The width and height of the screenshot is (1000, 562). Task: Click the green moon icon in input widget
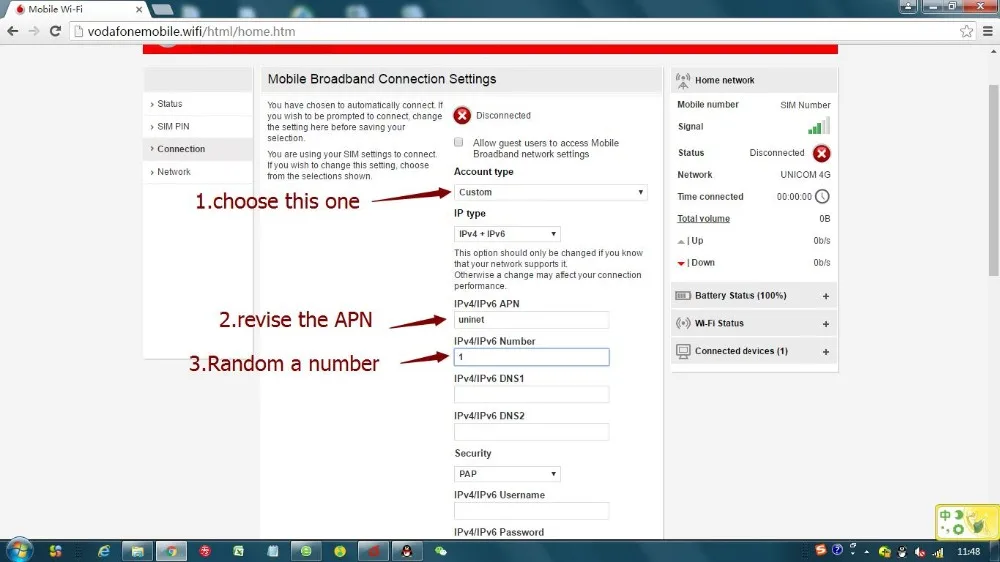959,515
